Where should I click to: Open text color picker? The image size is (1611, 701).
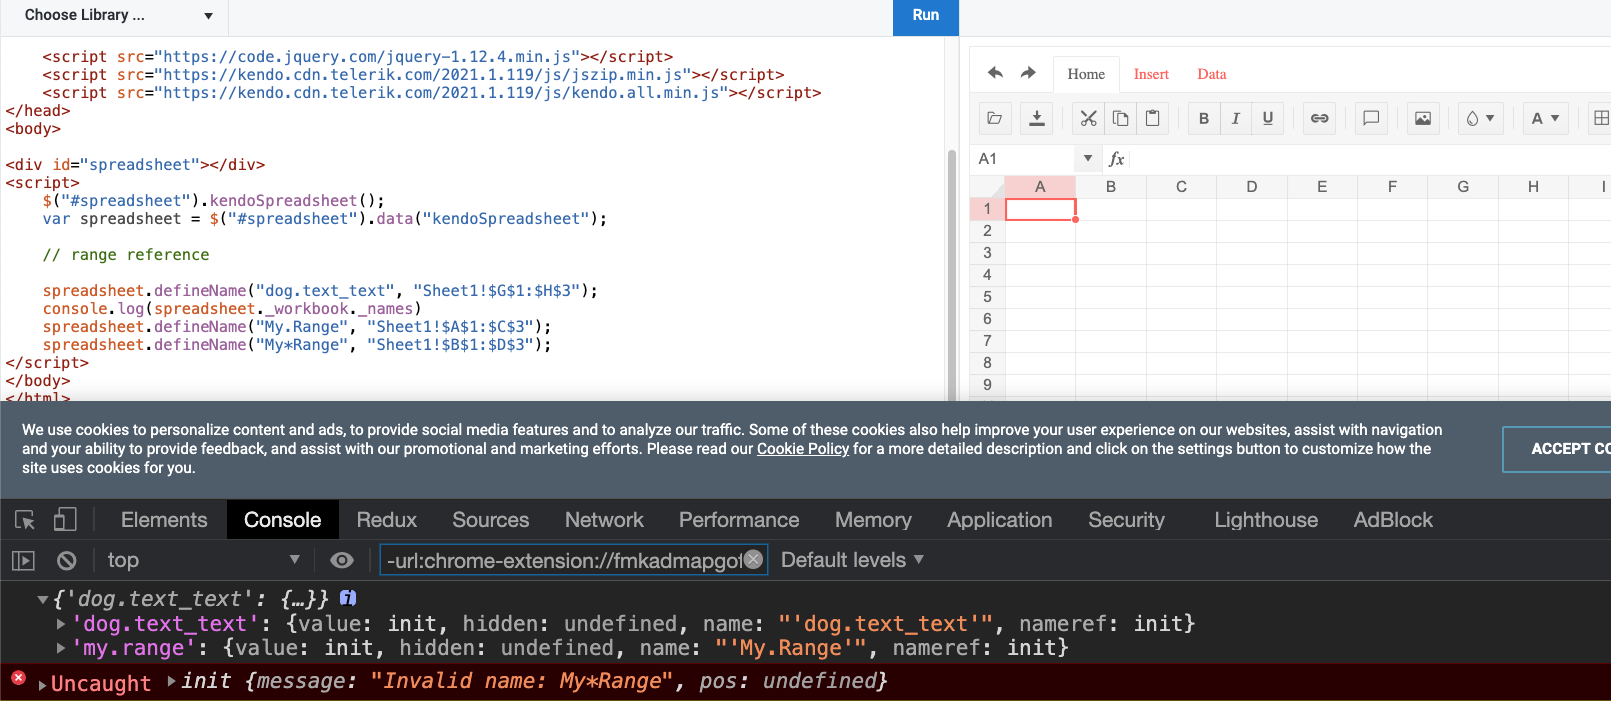(1545, 118)
